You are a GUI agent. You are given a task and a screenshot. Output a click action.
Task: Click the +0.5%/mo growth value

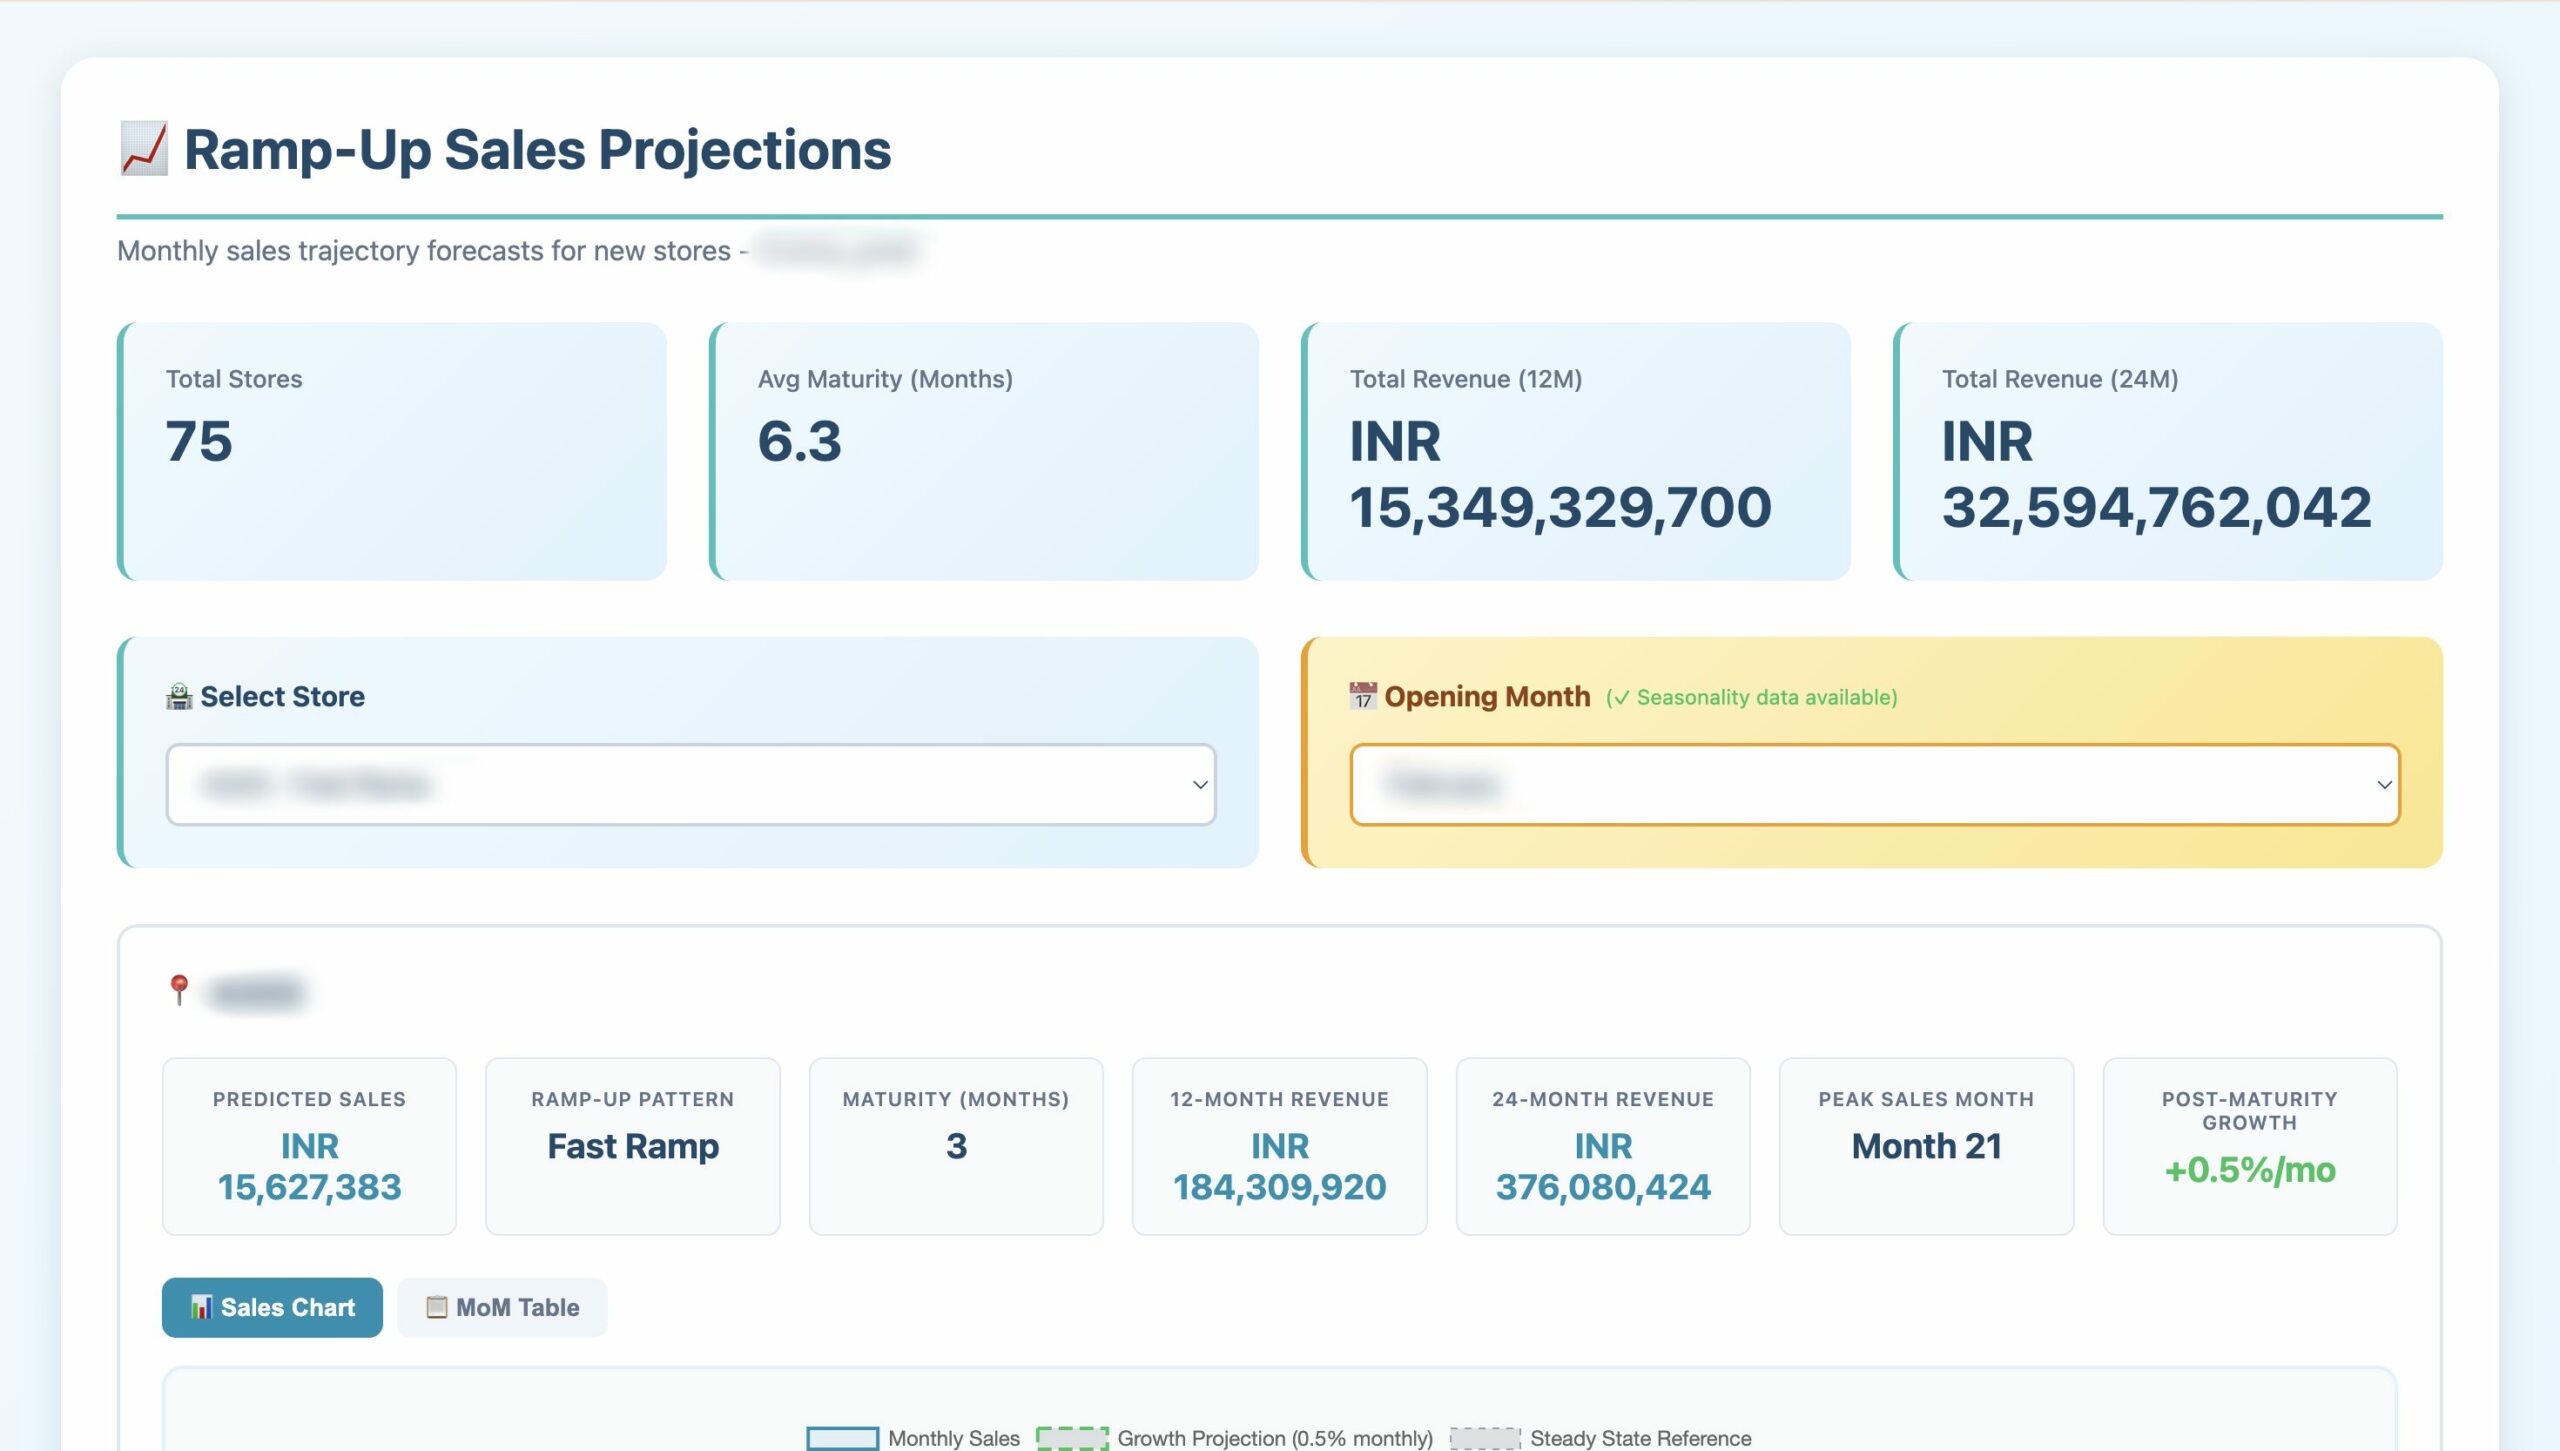tap(2250, 1169)
